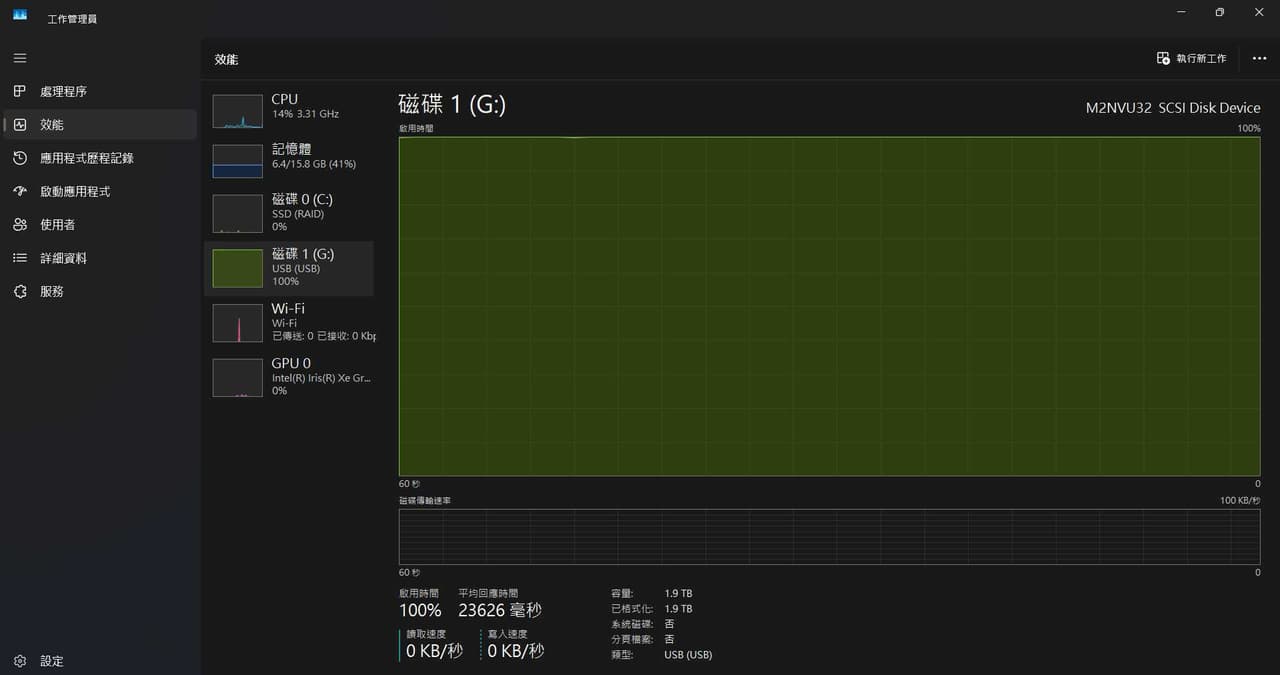Select the GPU 0 performance entry
Image resolution: width=1280 pixels, height=675 pixels.
[289, 377]
